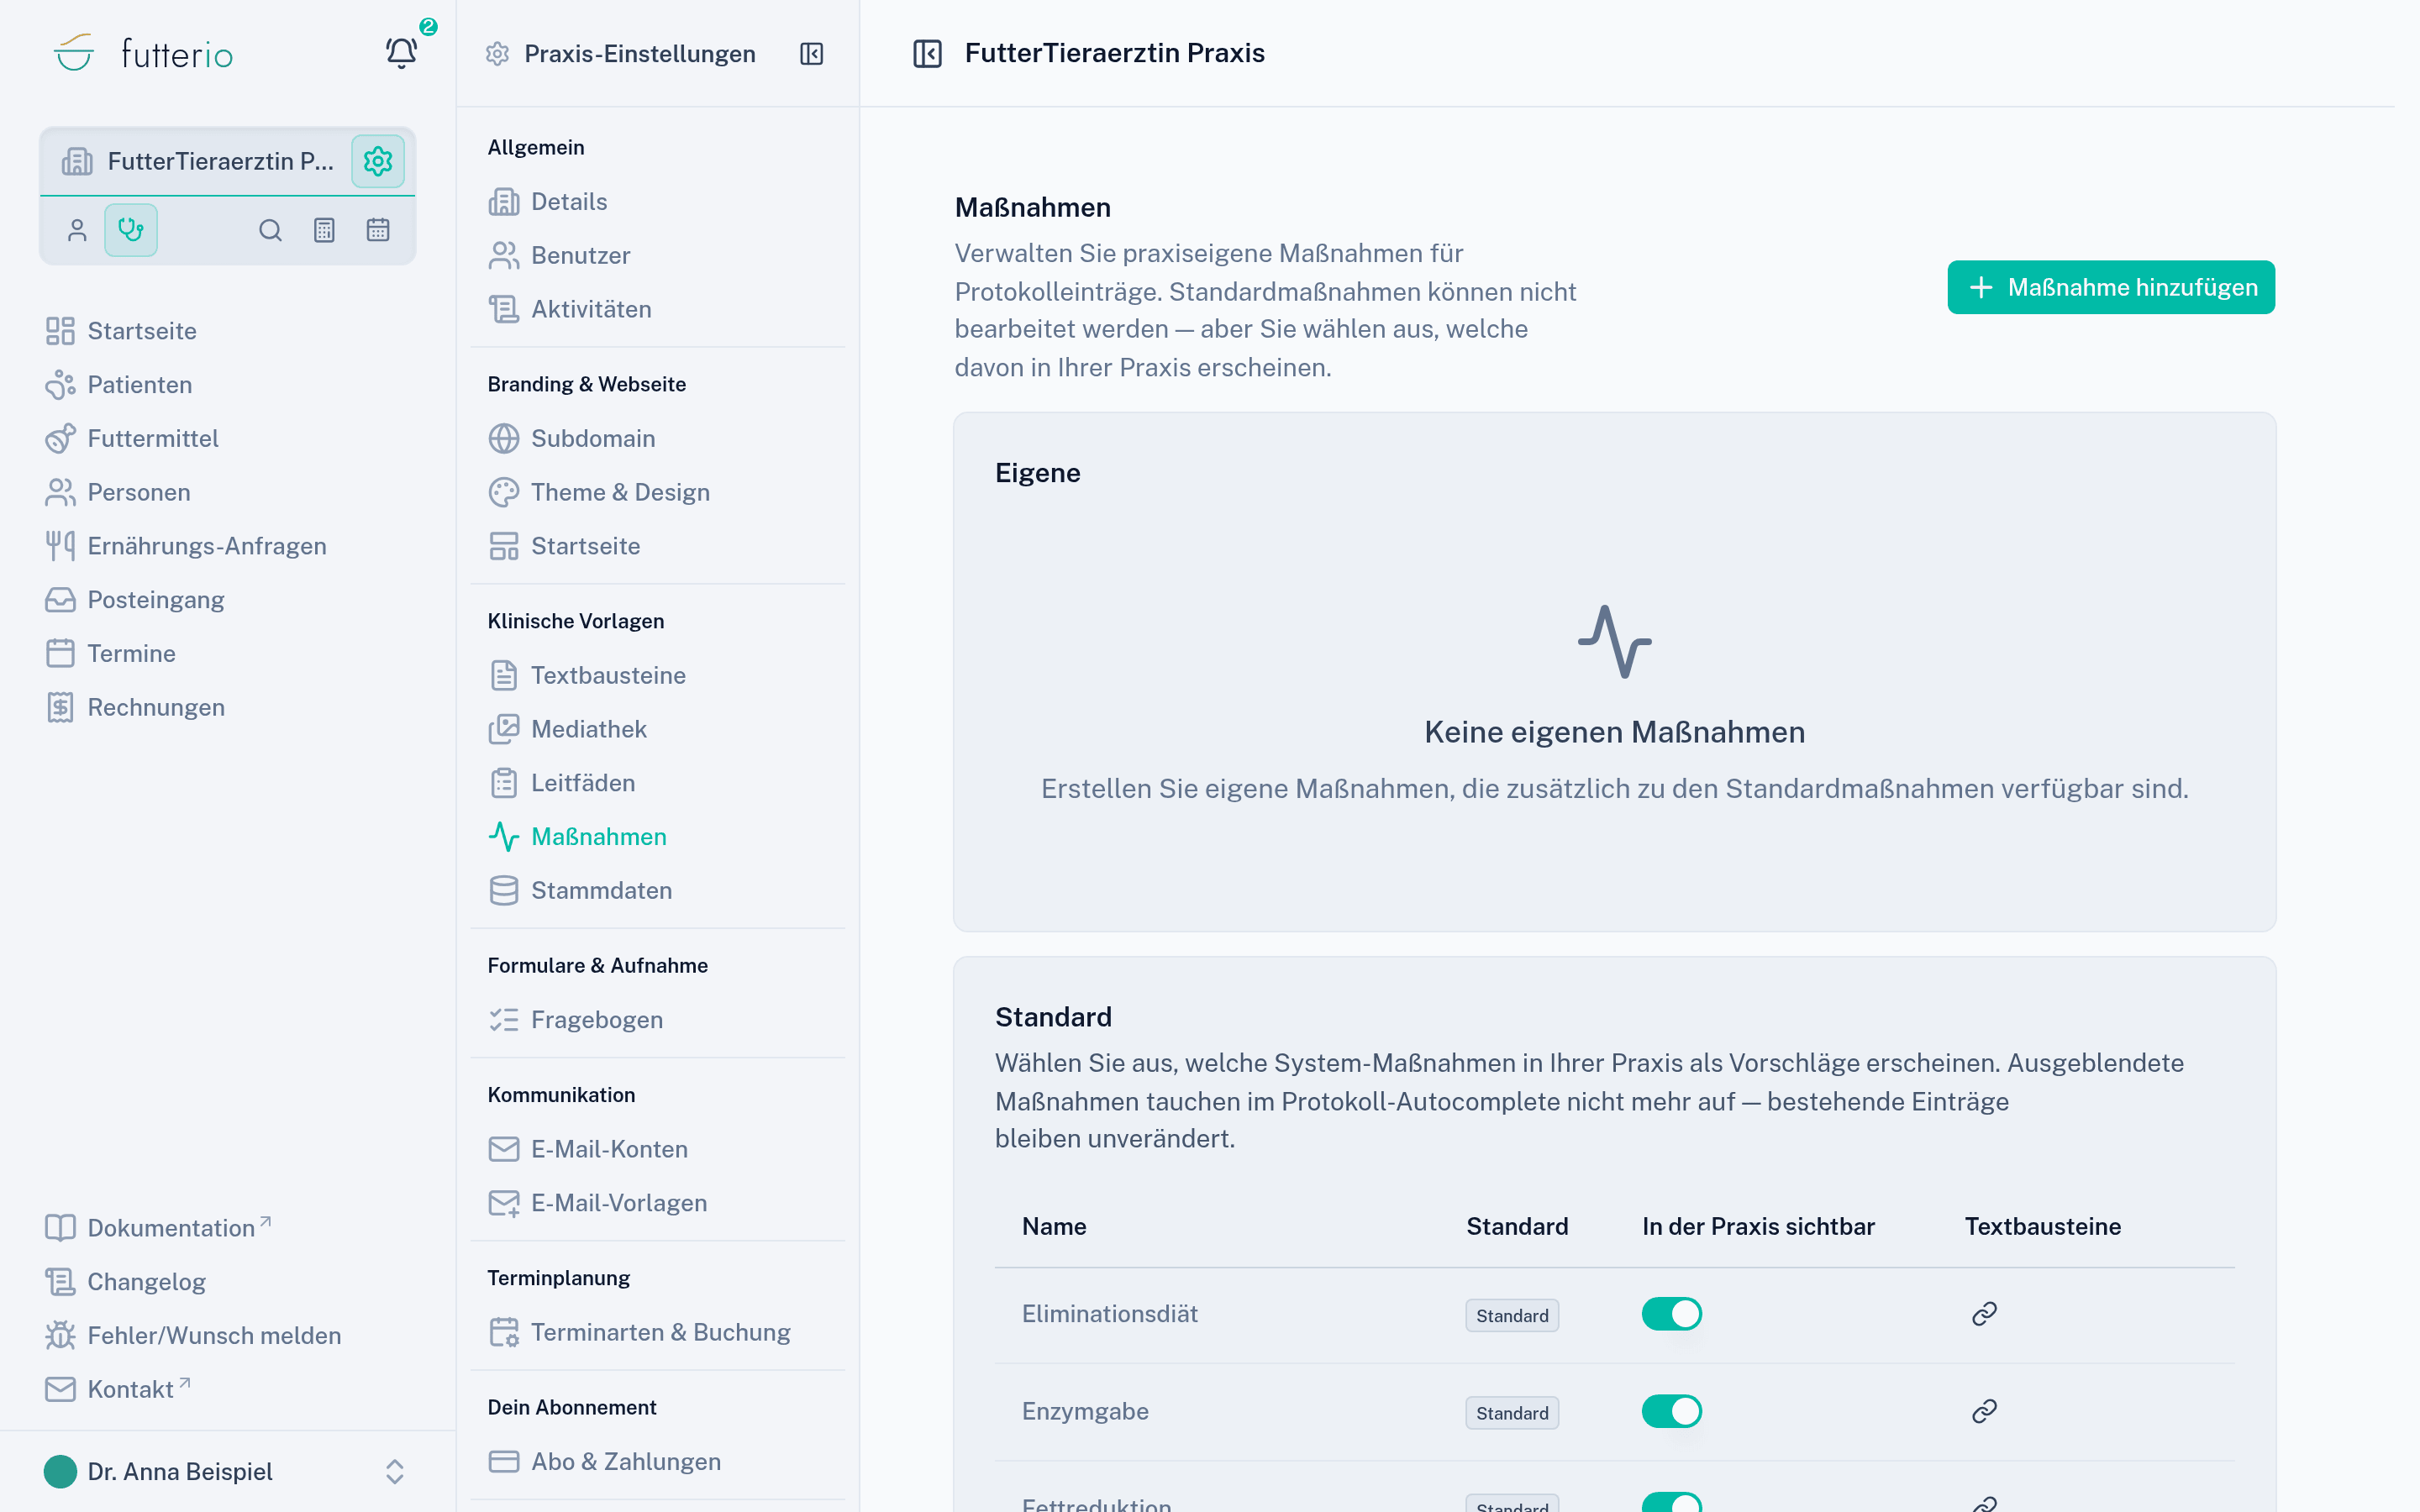Click the futterio logo
2420x1512 pixels.
[x=143, y=53]
